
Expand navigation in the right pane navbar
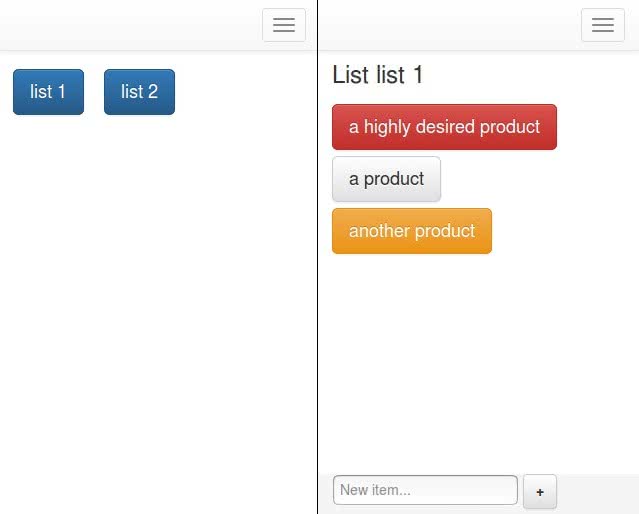pyautogui.click(x=603, y=25)
